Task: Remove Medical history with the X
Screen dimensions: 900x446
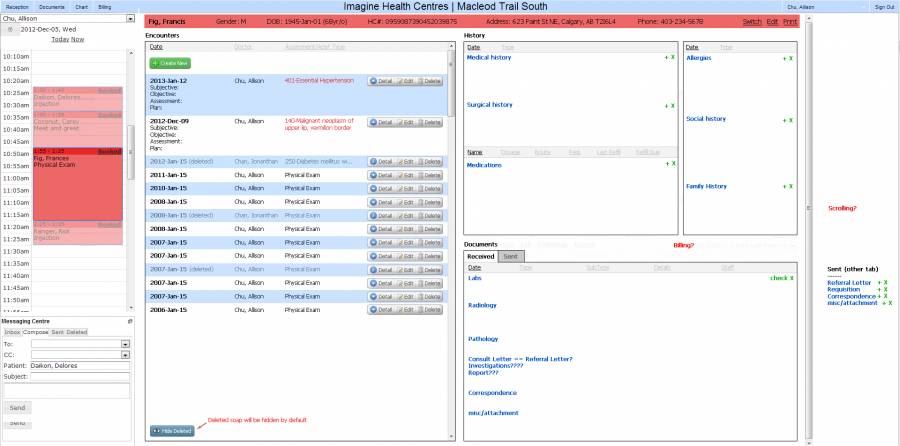Action: click(673, 57)
